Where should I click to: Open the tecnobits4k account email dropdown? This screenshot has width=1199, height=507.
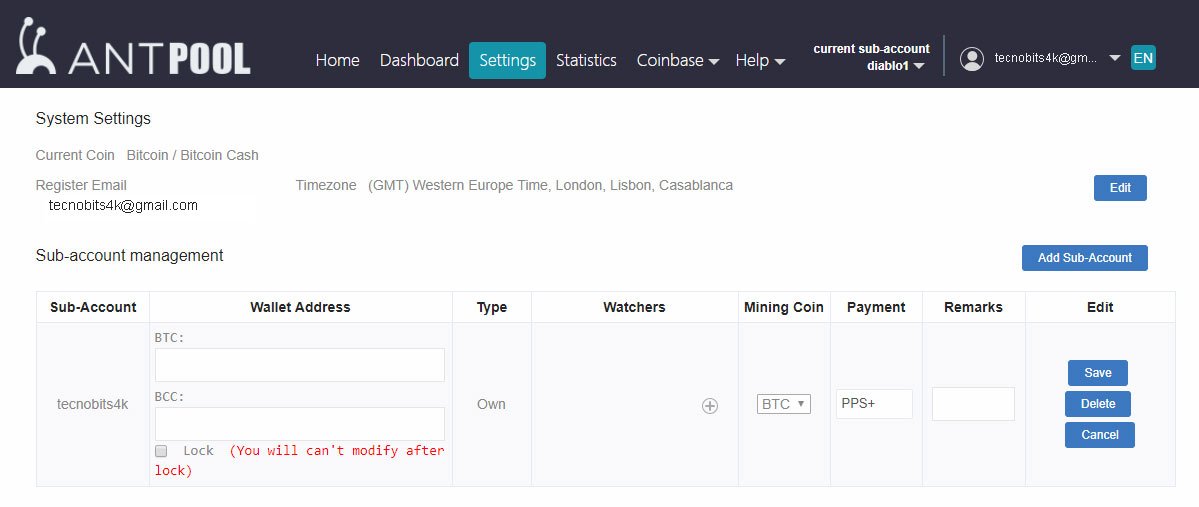(x=1057, y=58)
